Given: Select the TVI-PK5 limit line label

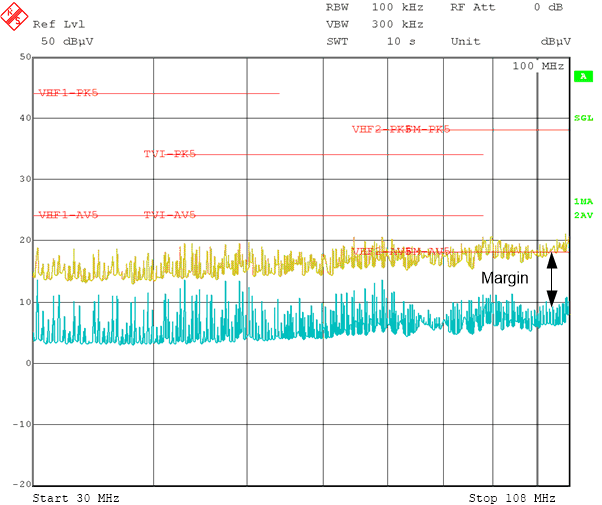Looking at the screenshot, I should (169, 154).
